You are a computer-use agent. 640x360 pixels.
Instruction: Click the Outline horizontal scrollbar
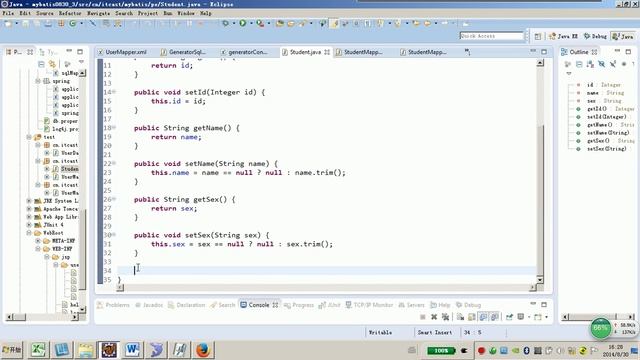[598, 317]
